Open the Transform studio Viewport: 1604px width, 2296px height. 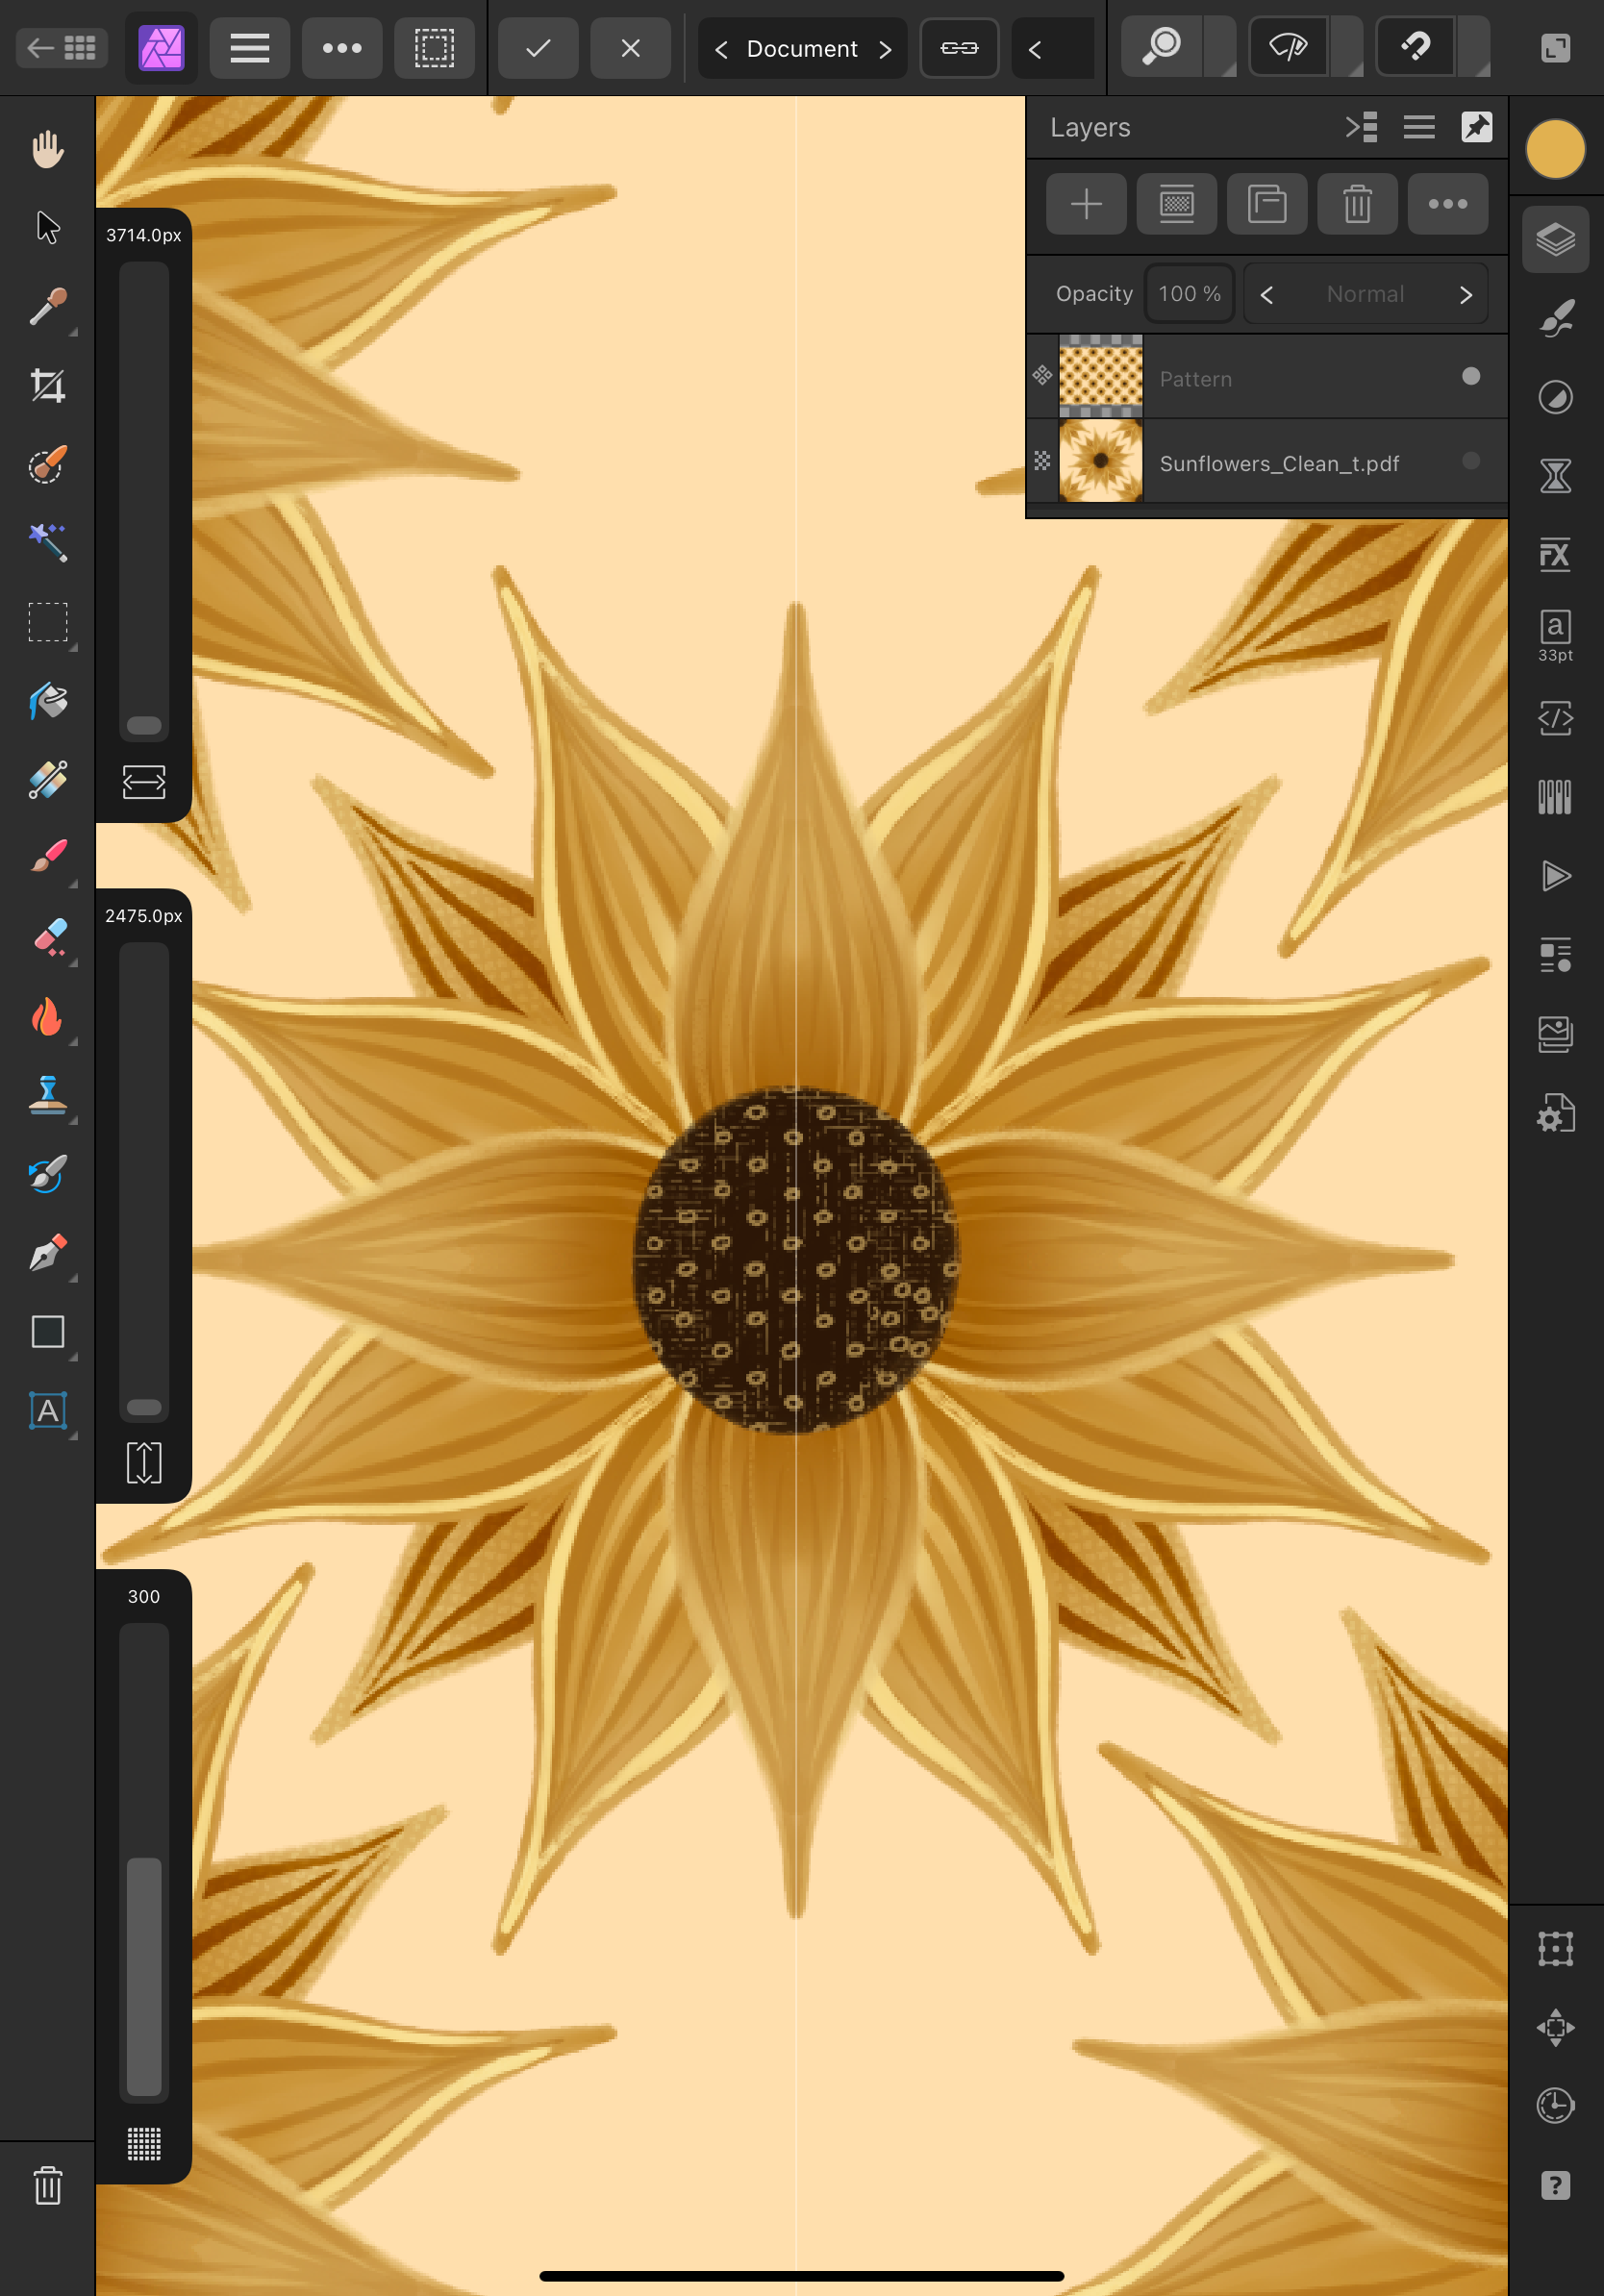pos(1555,1949)
